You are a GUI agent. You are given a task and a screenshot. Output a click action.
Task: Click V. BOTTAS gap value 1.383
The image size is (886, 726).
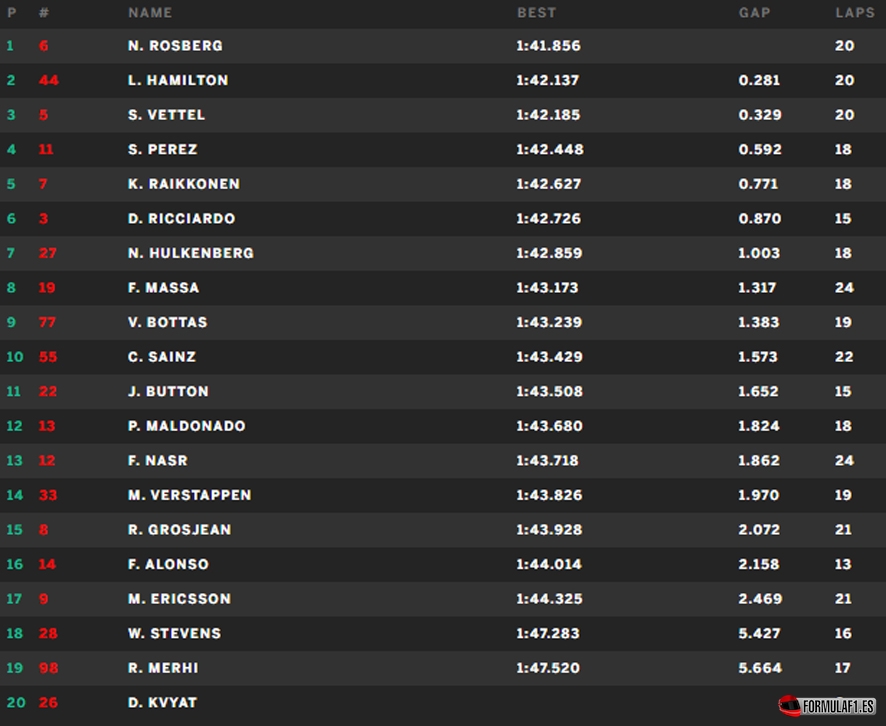point(758,322)
